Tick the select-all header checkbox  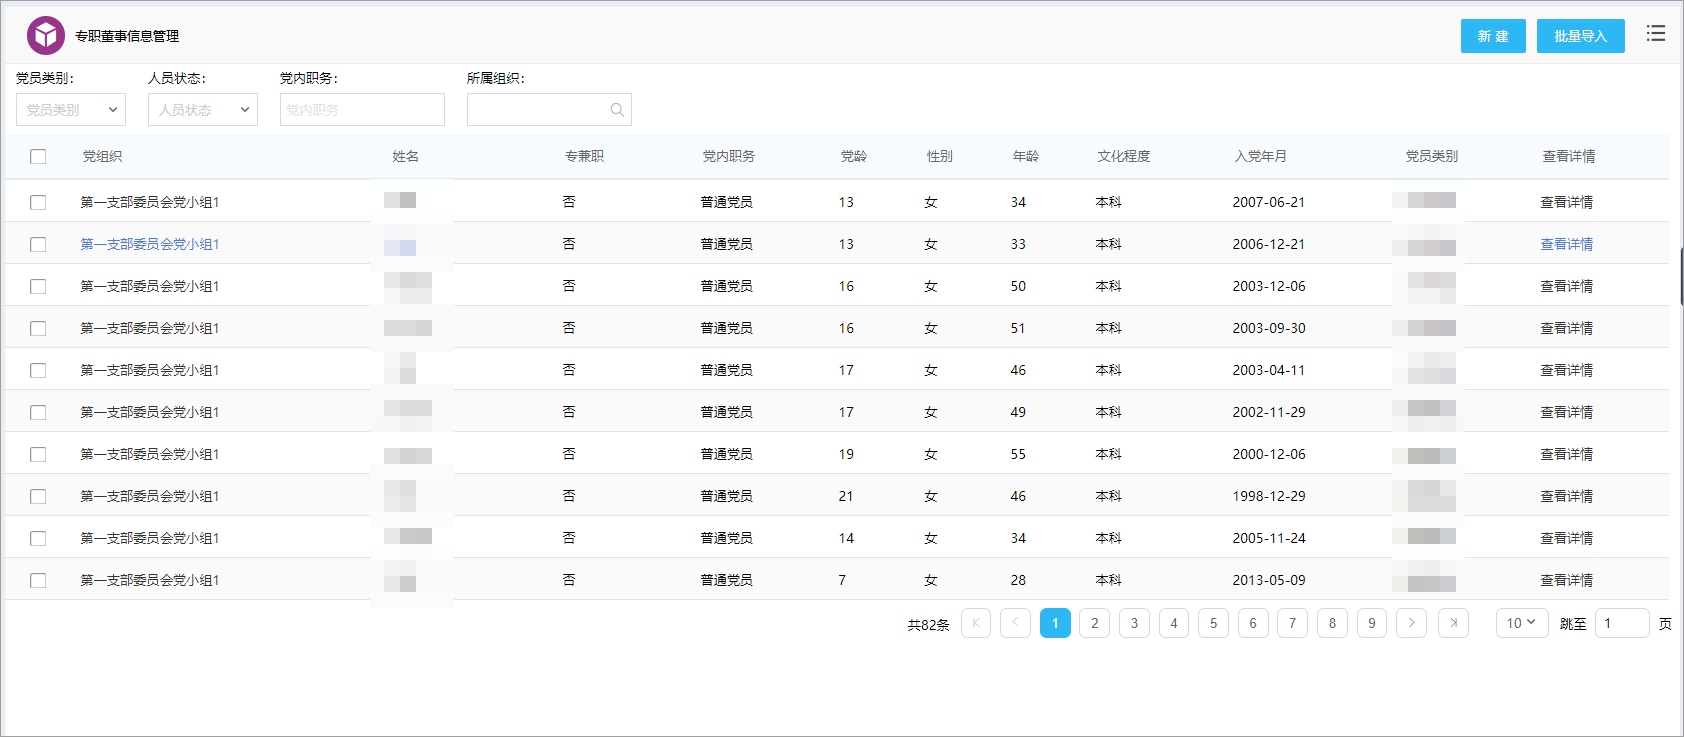pos(38,156)
